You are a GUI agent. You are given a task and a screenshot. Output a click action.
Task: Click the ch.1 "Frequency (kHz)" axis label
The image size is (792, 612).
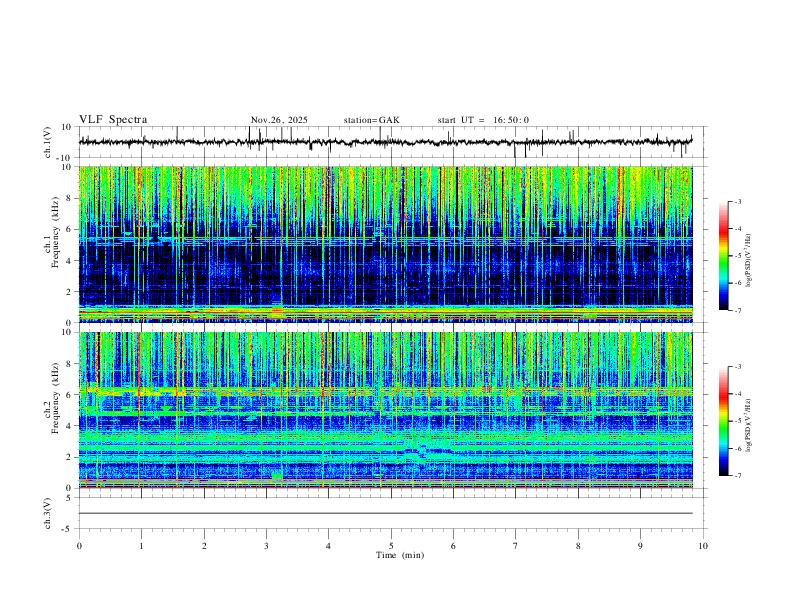(x=55, y=232)
